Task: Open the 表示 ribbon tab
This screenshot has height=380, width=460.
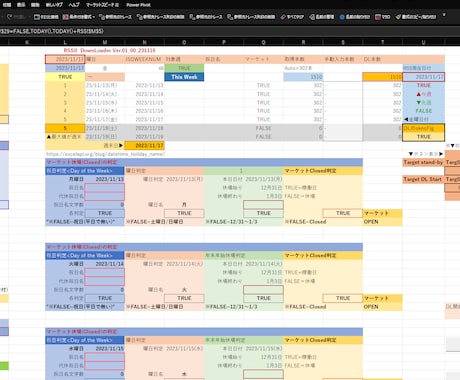Action: coord(21,5)
